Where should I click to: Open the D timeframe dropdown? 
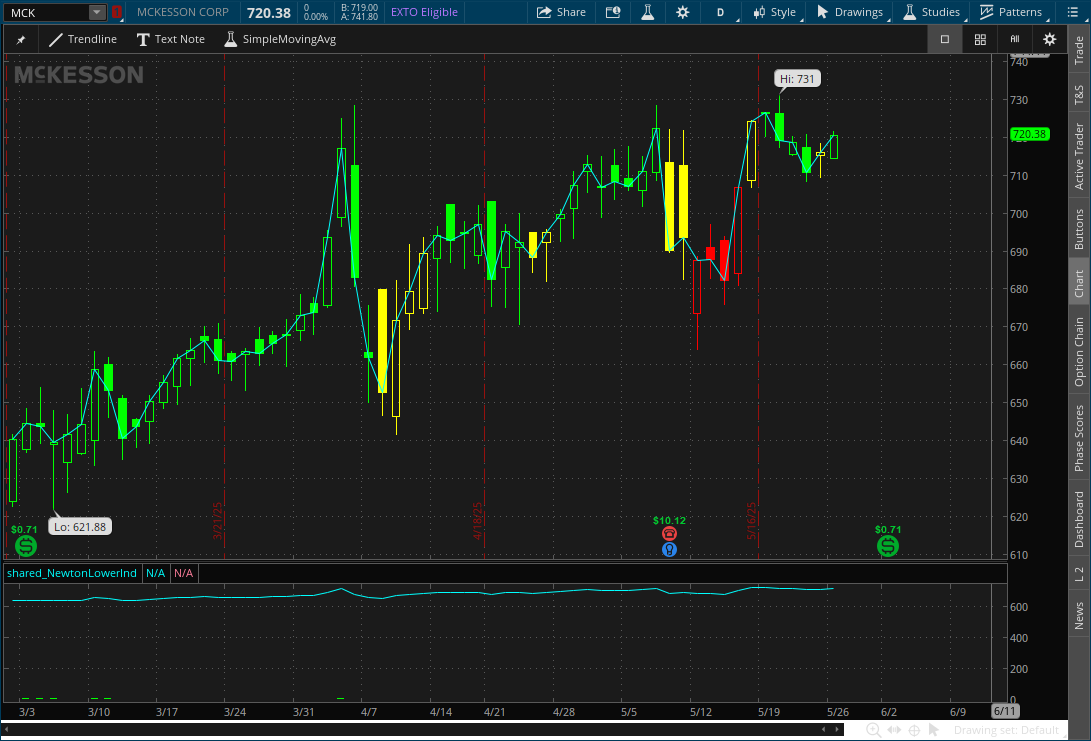tap(722, 13)
